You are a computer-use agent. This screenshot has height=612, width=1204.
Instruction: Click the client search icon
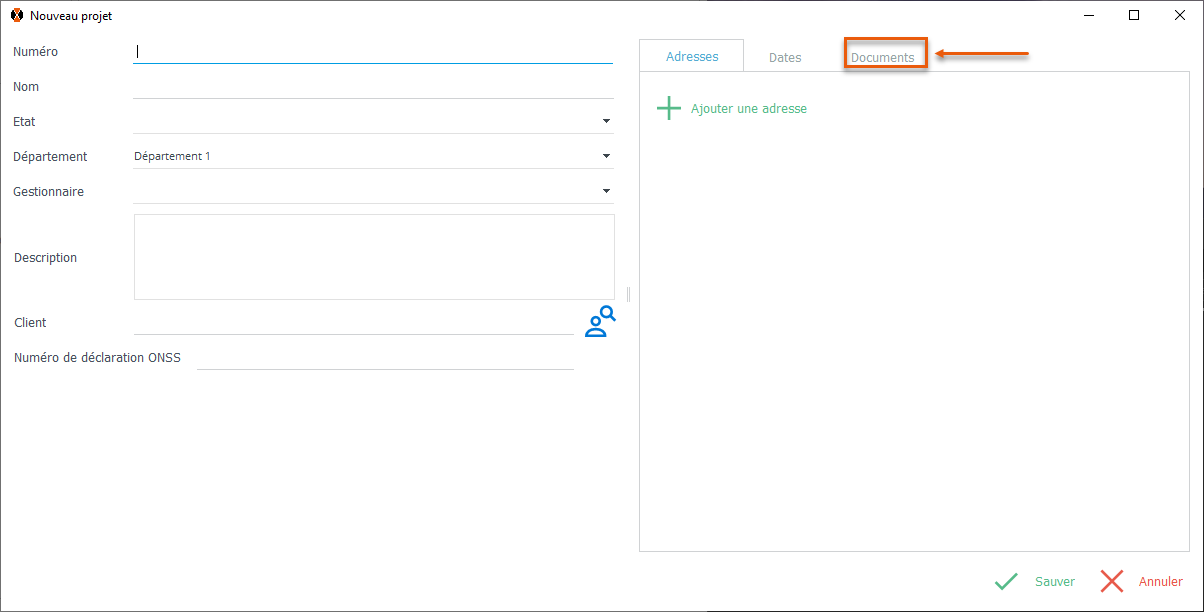599,322
